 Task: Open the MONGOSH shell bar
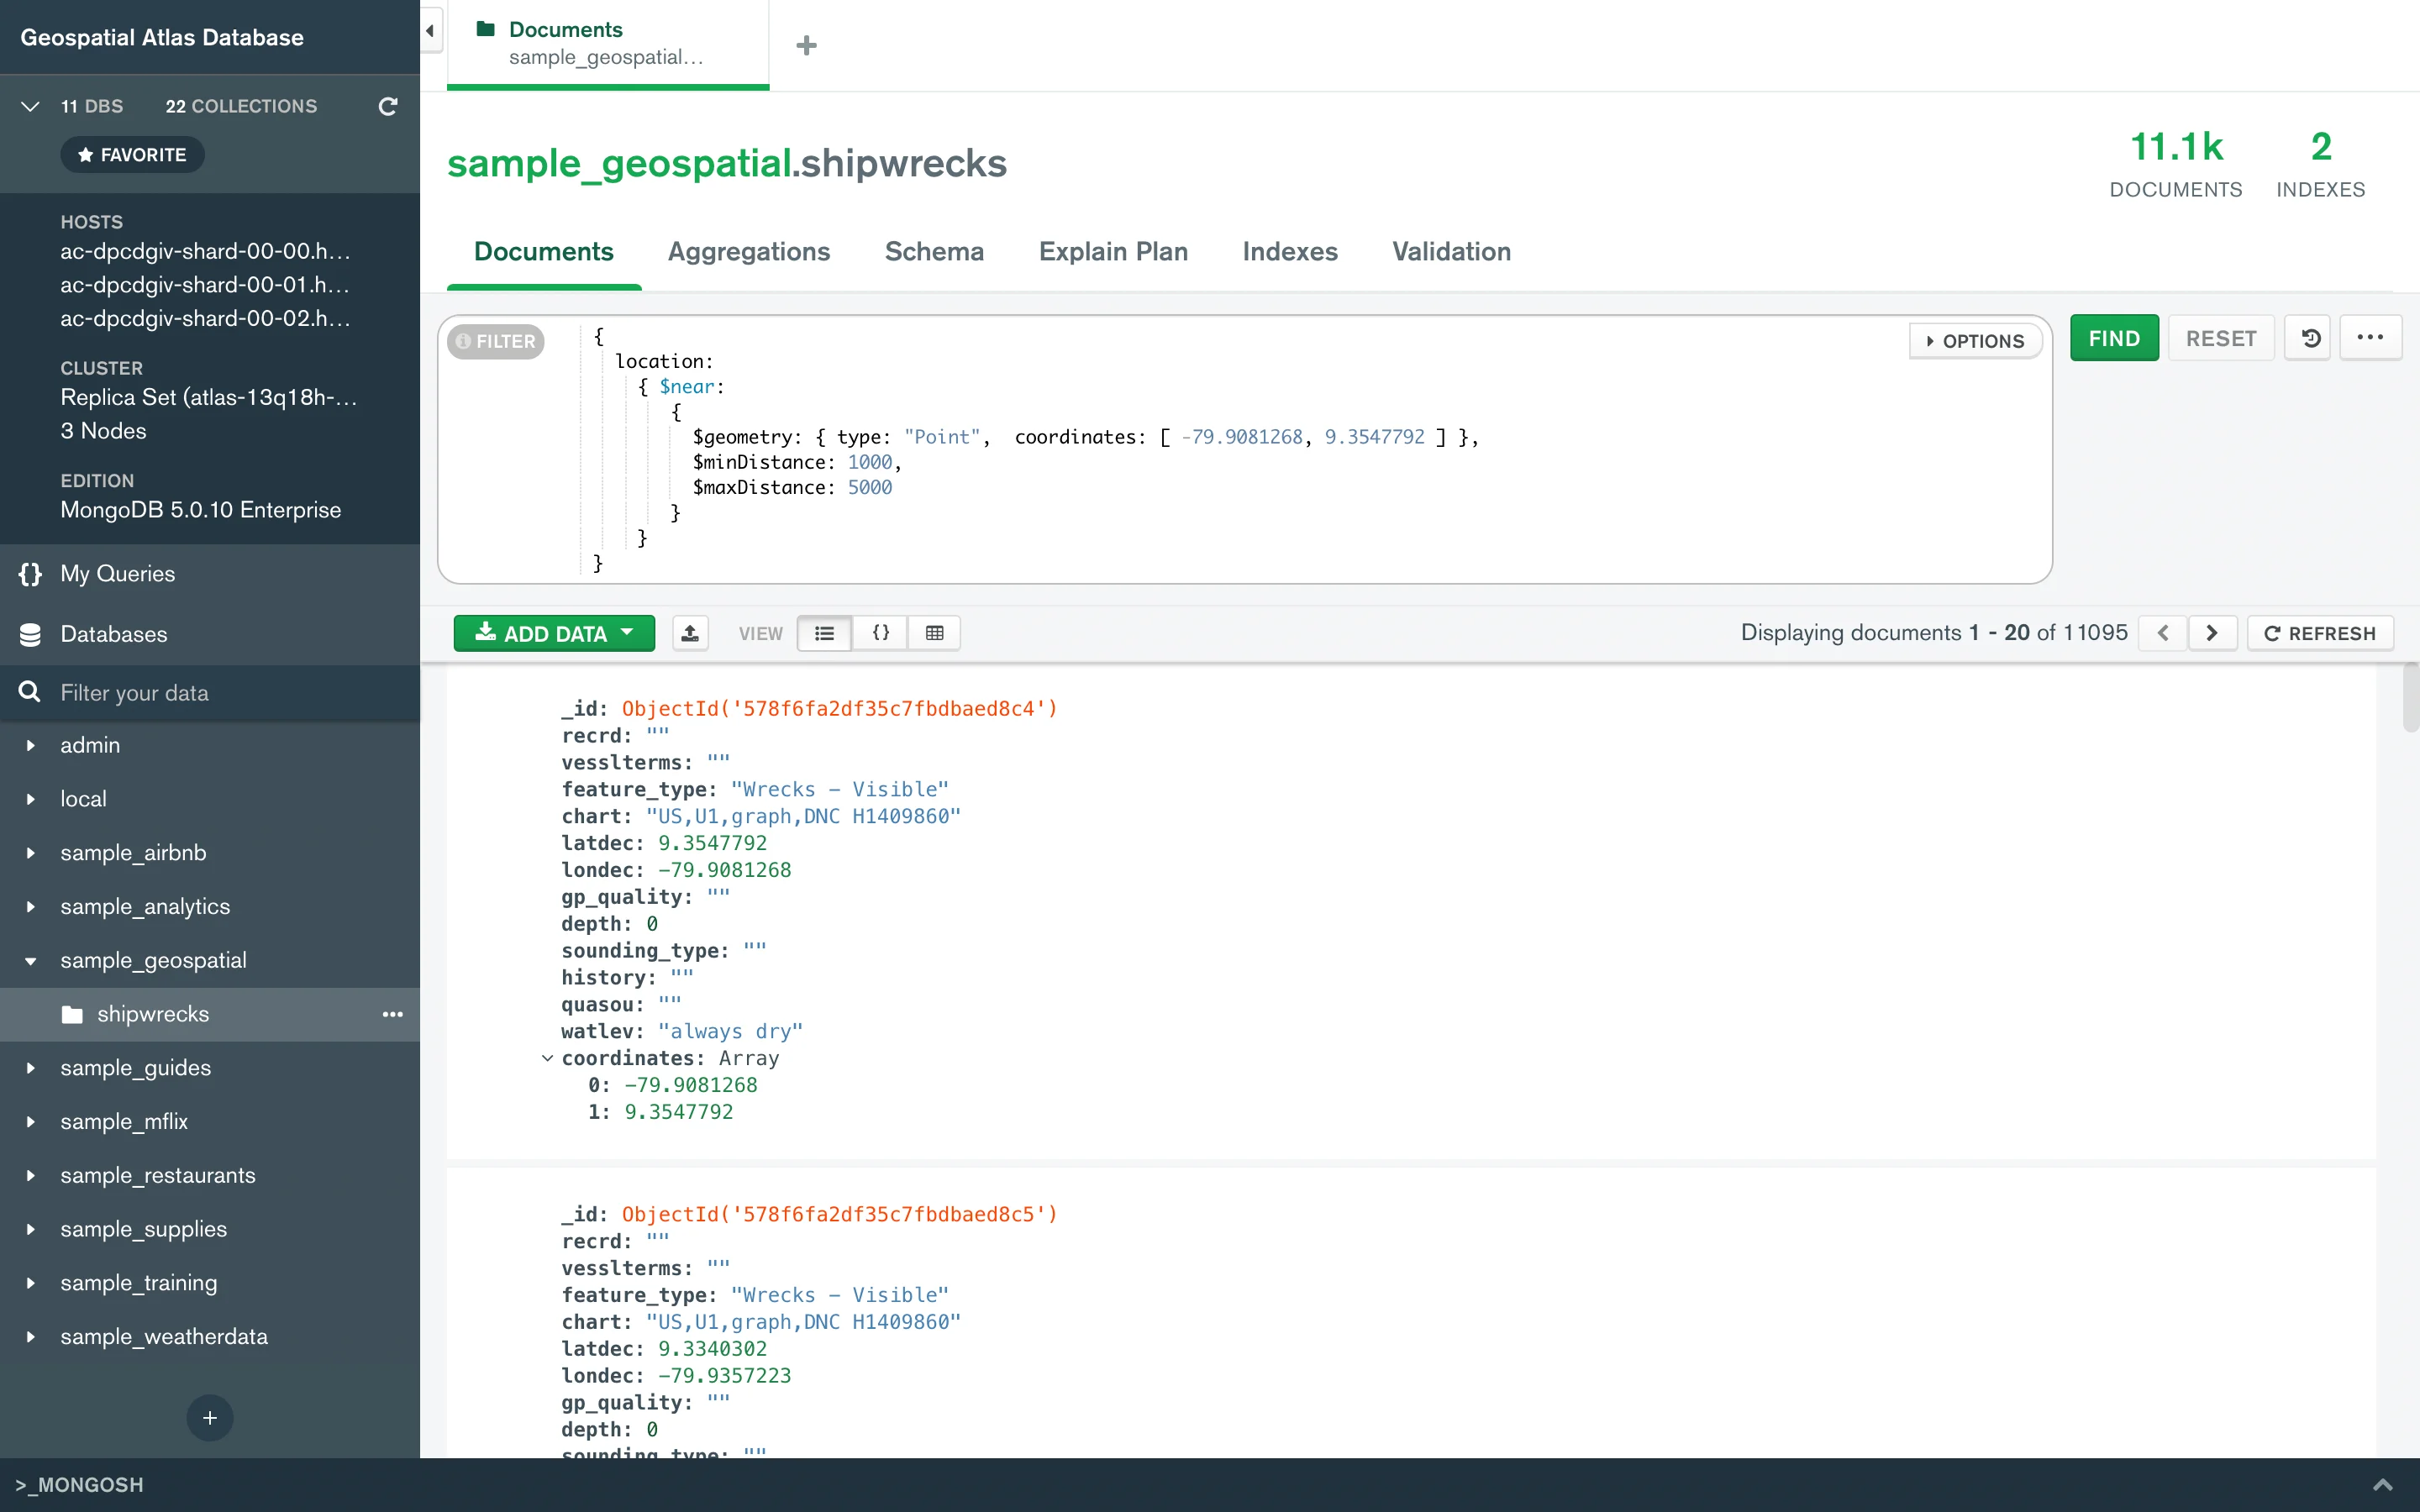coord(1210,1485)
